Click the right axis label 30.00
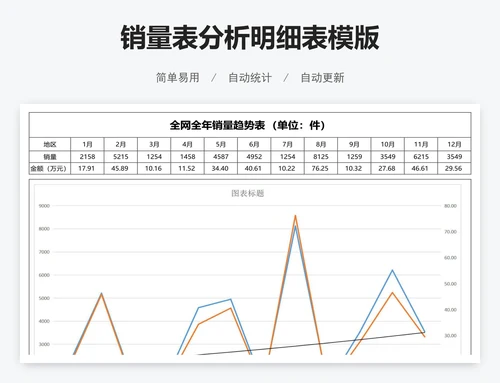The width and height of the screenshot is (500, 383). [450, 336]
